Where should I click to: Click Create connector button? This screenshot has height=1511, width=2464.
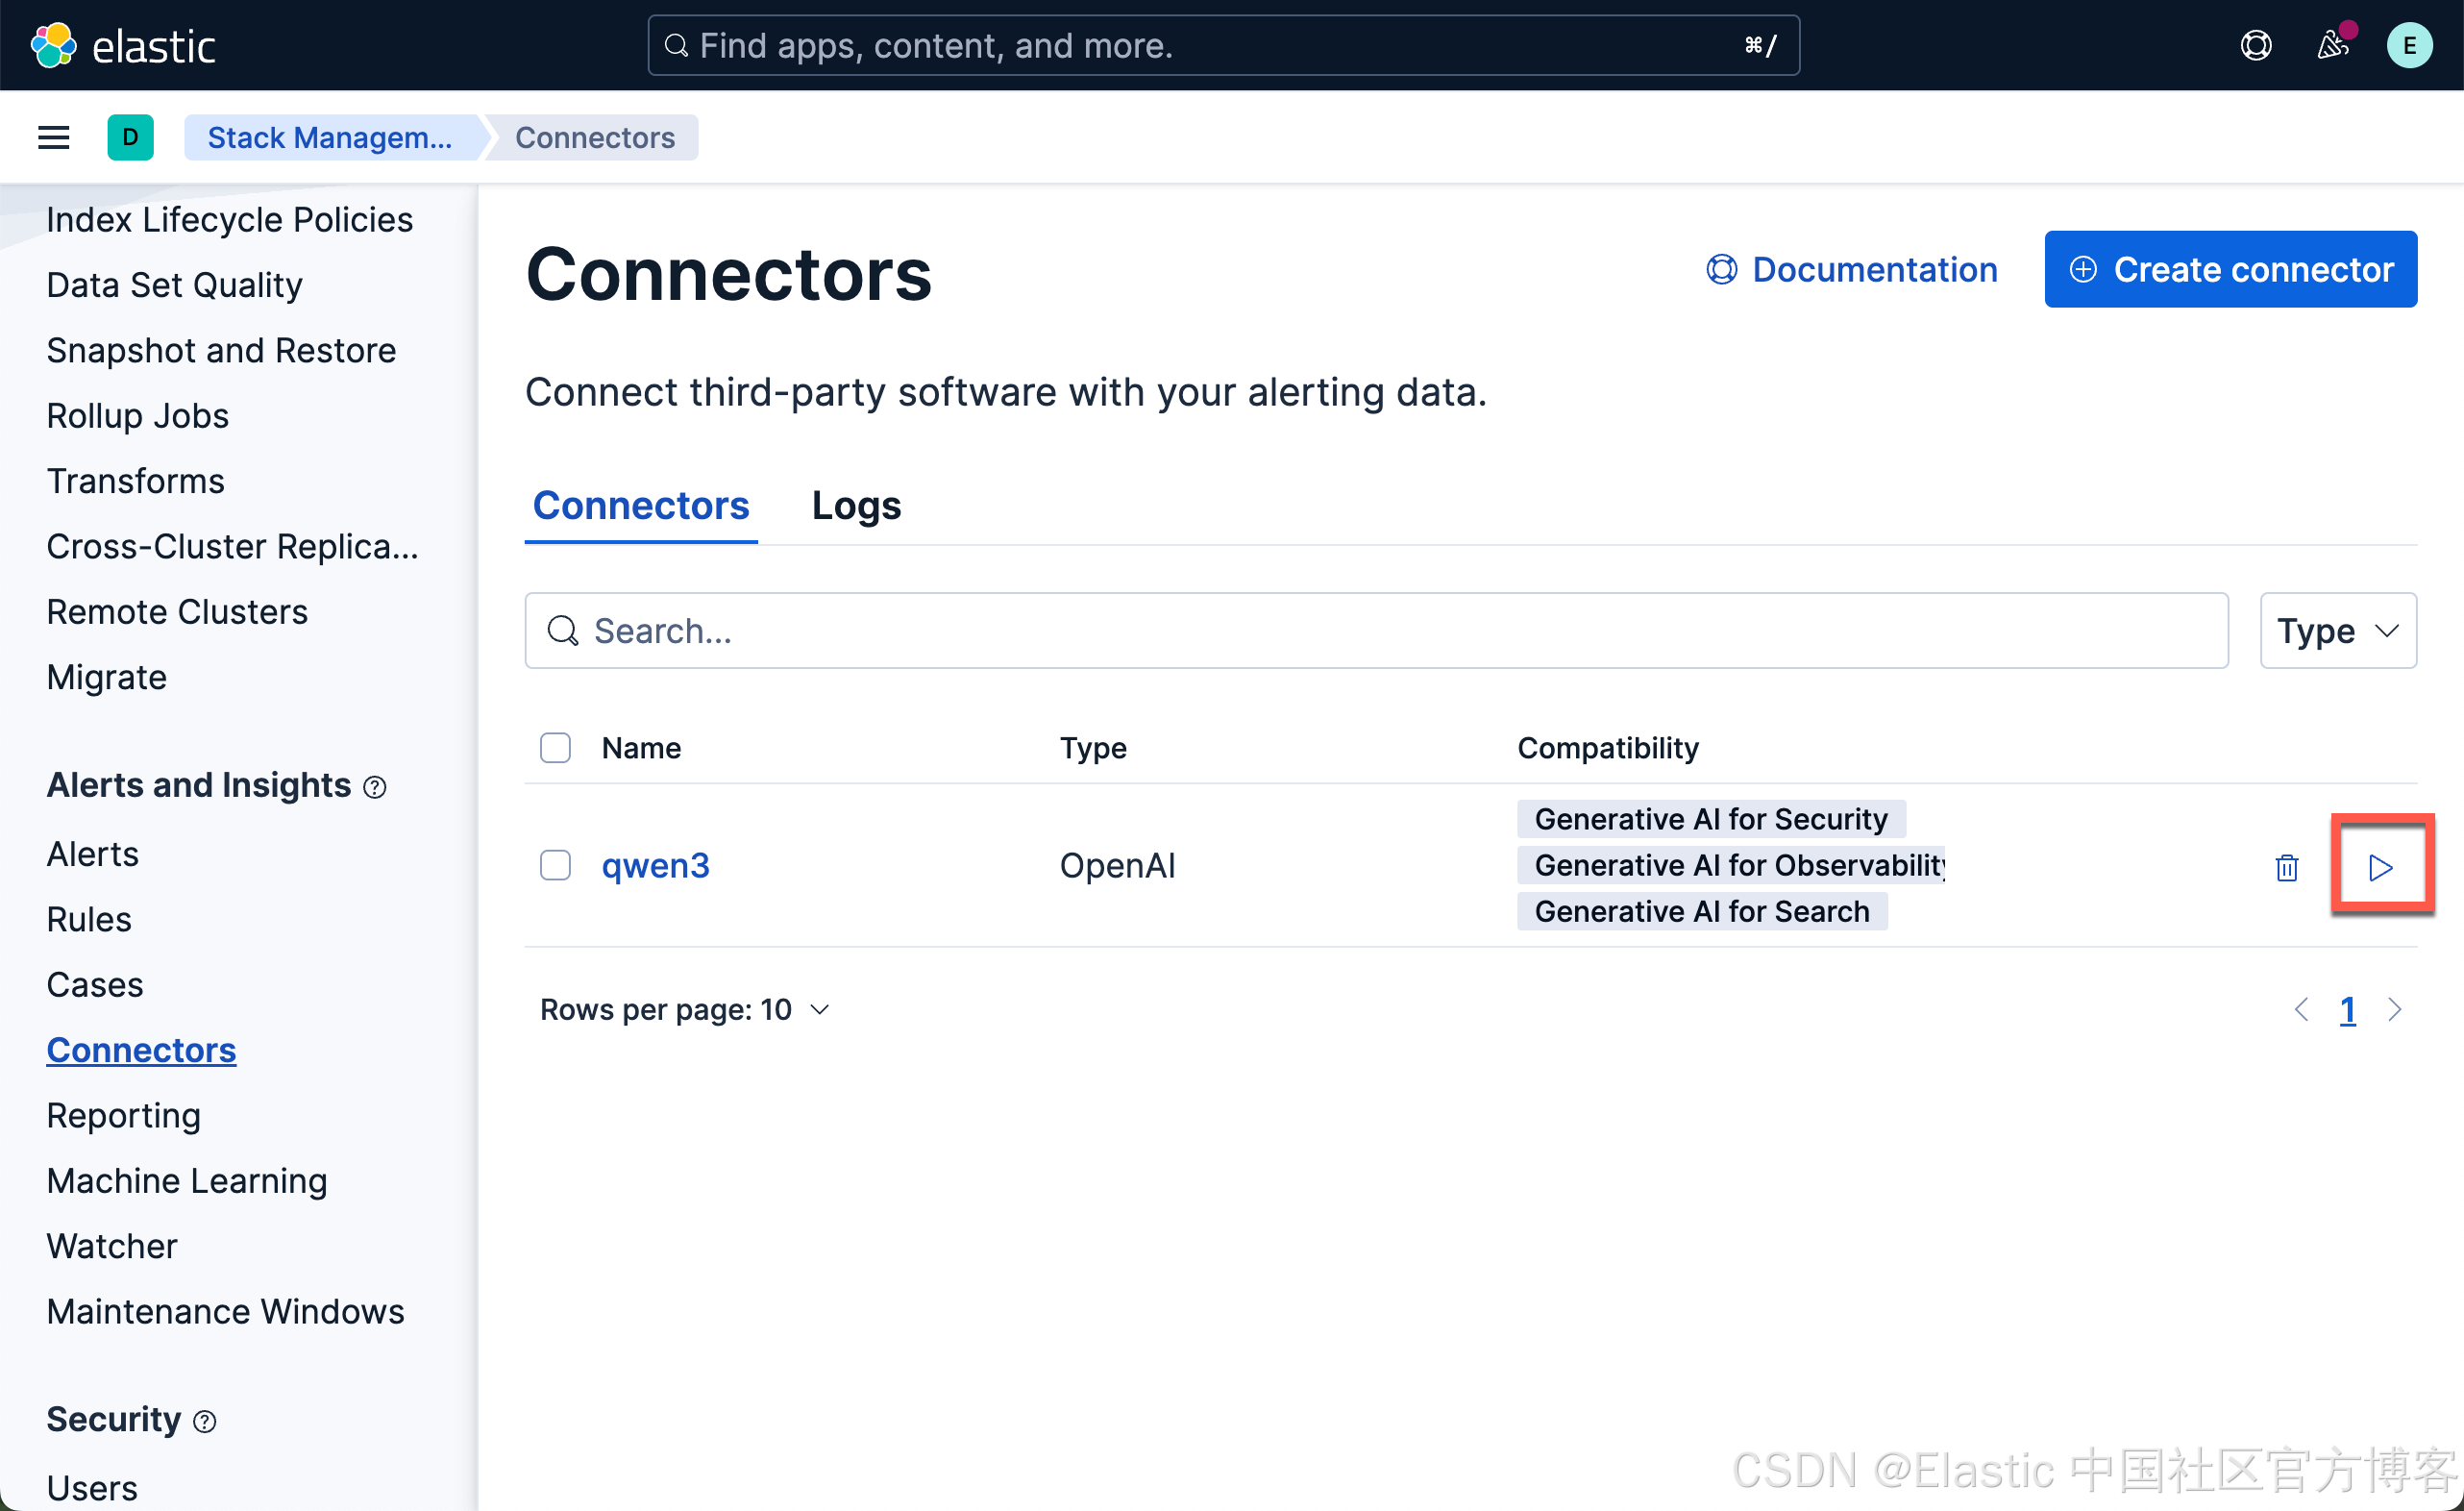(2231, 269)
